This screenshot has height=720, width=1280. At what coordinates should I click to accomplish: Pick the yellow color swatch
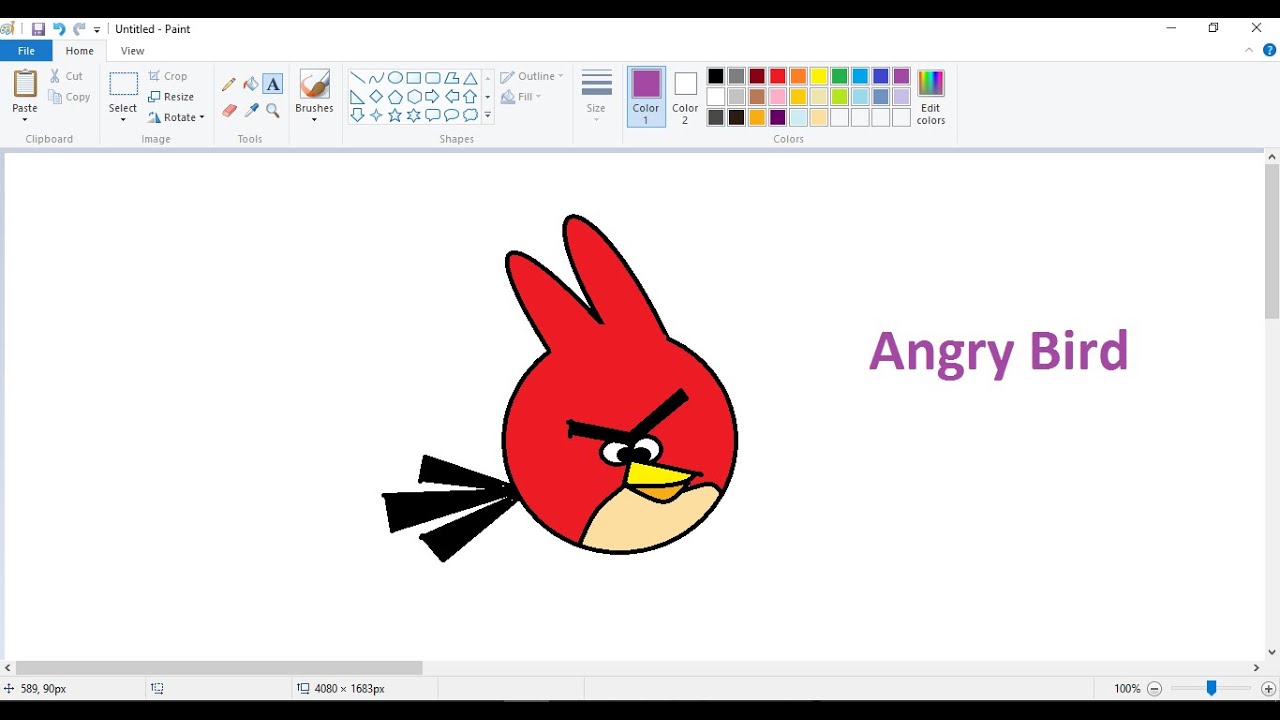pos(819,76)
